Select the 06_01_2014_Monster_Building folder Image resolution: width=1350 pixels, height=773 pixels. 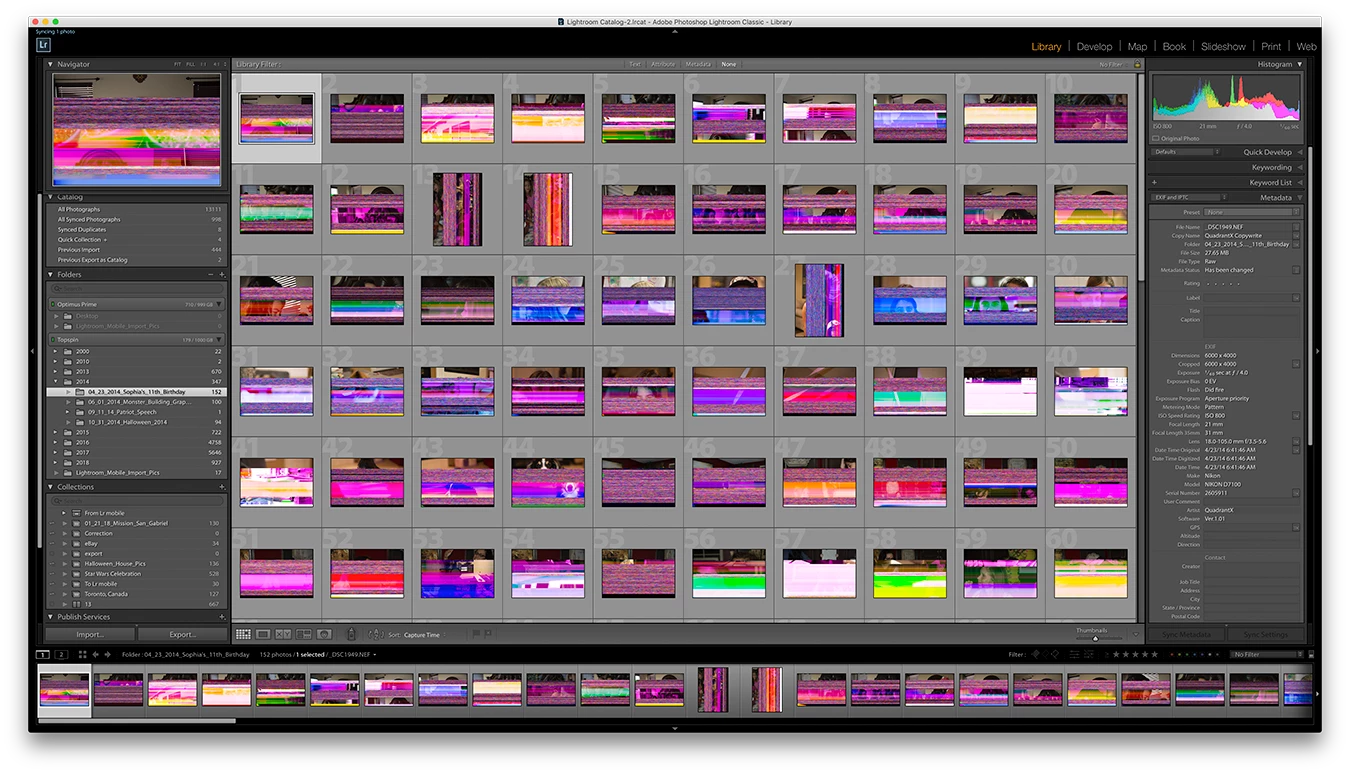coord(138,402)
